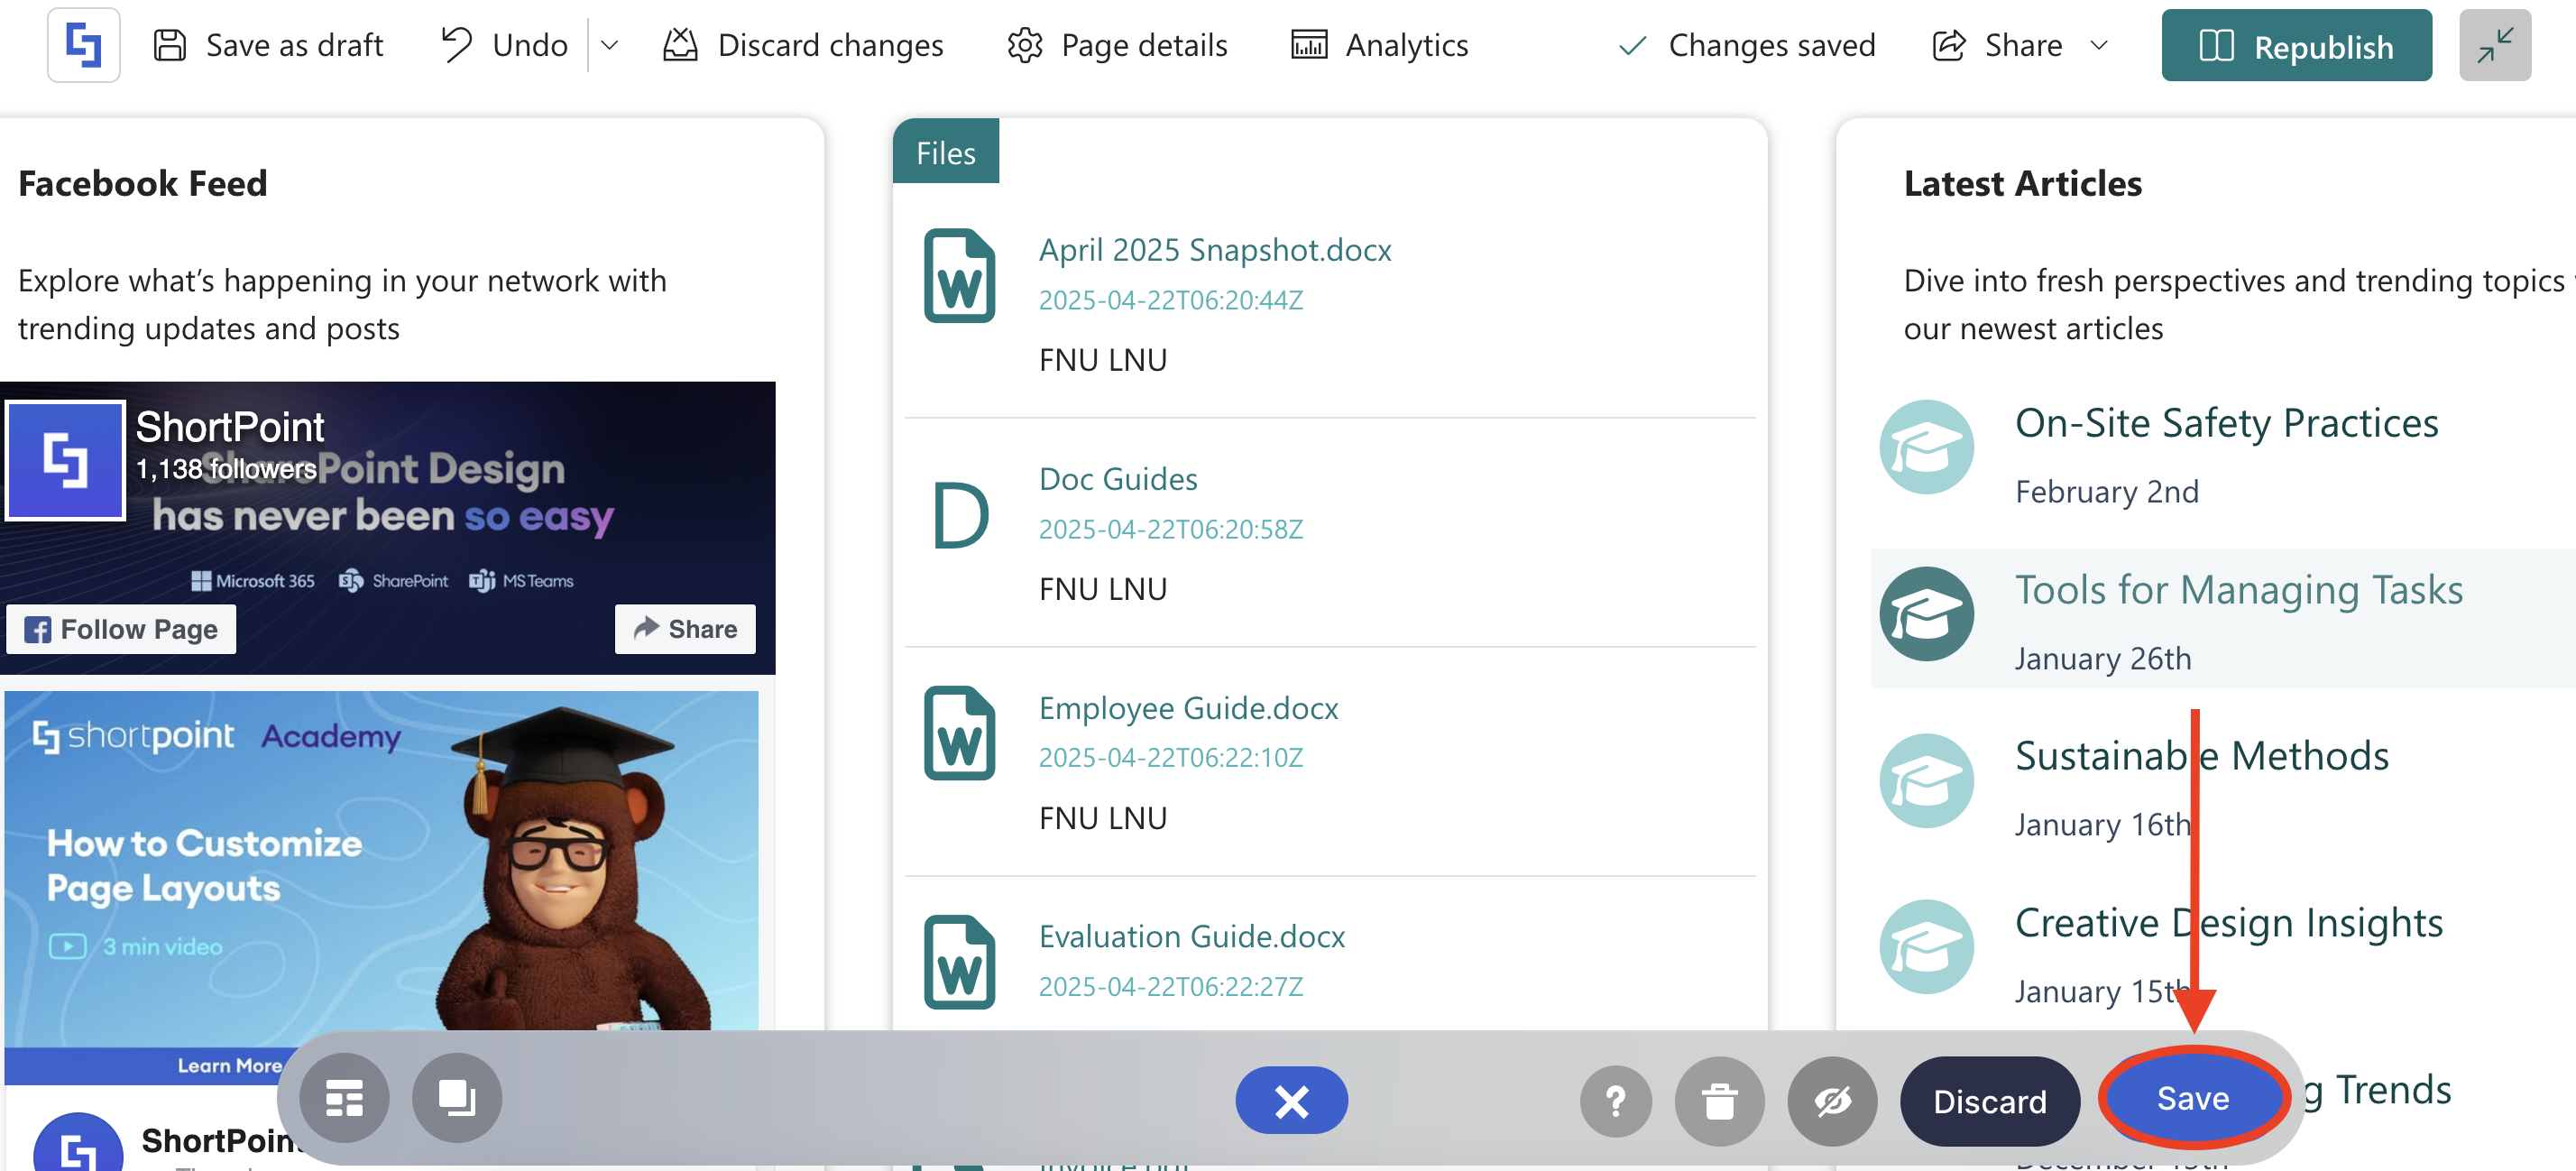Delete element using the trash icon

pyautogui.click(x=1719, y=1101)
